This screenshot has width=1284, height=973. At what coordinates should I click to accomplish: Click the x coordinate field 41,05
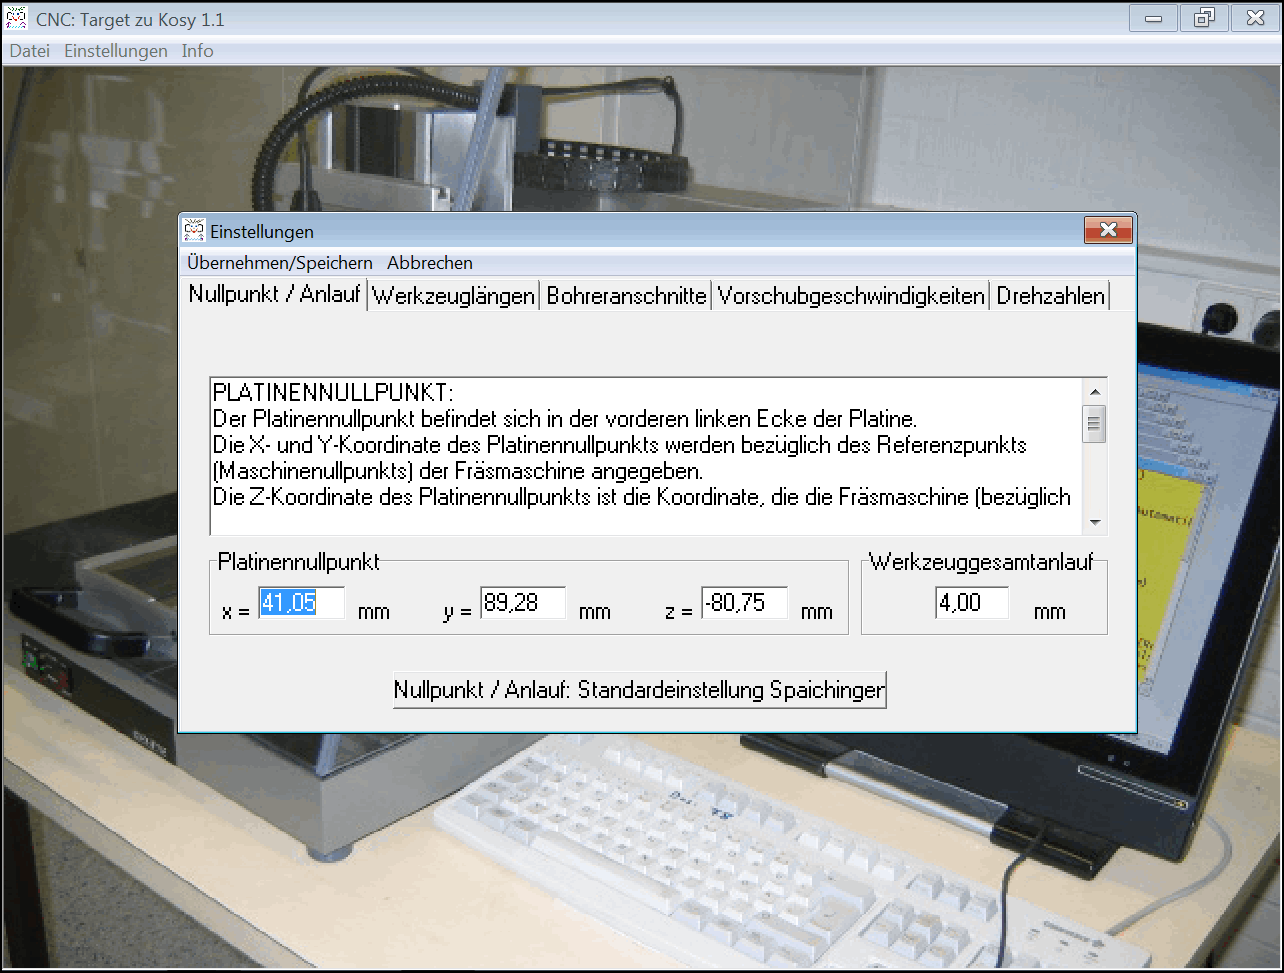point(302,603)
